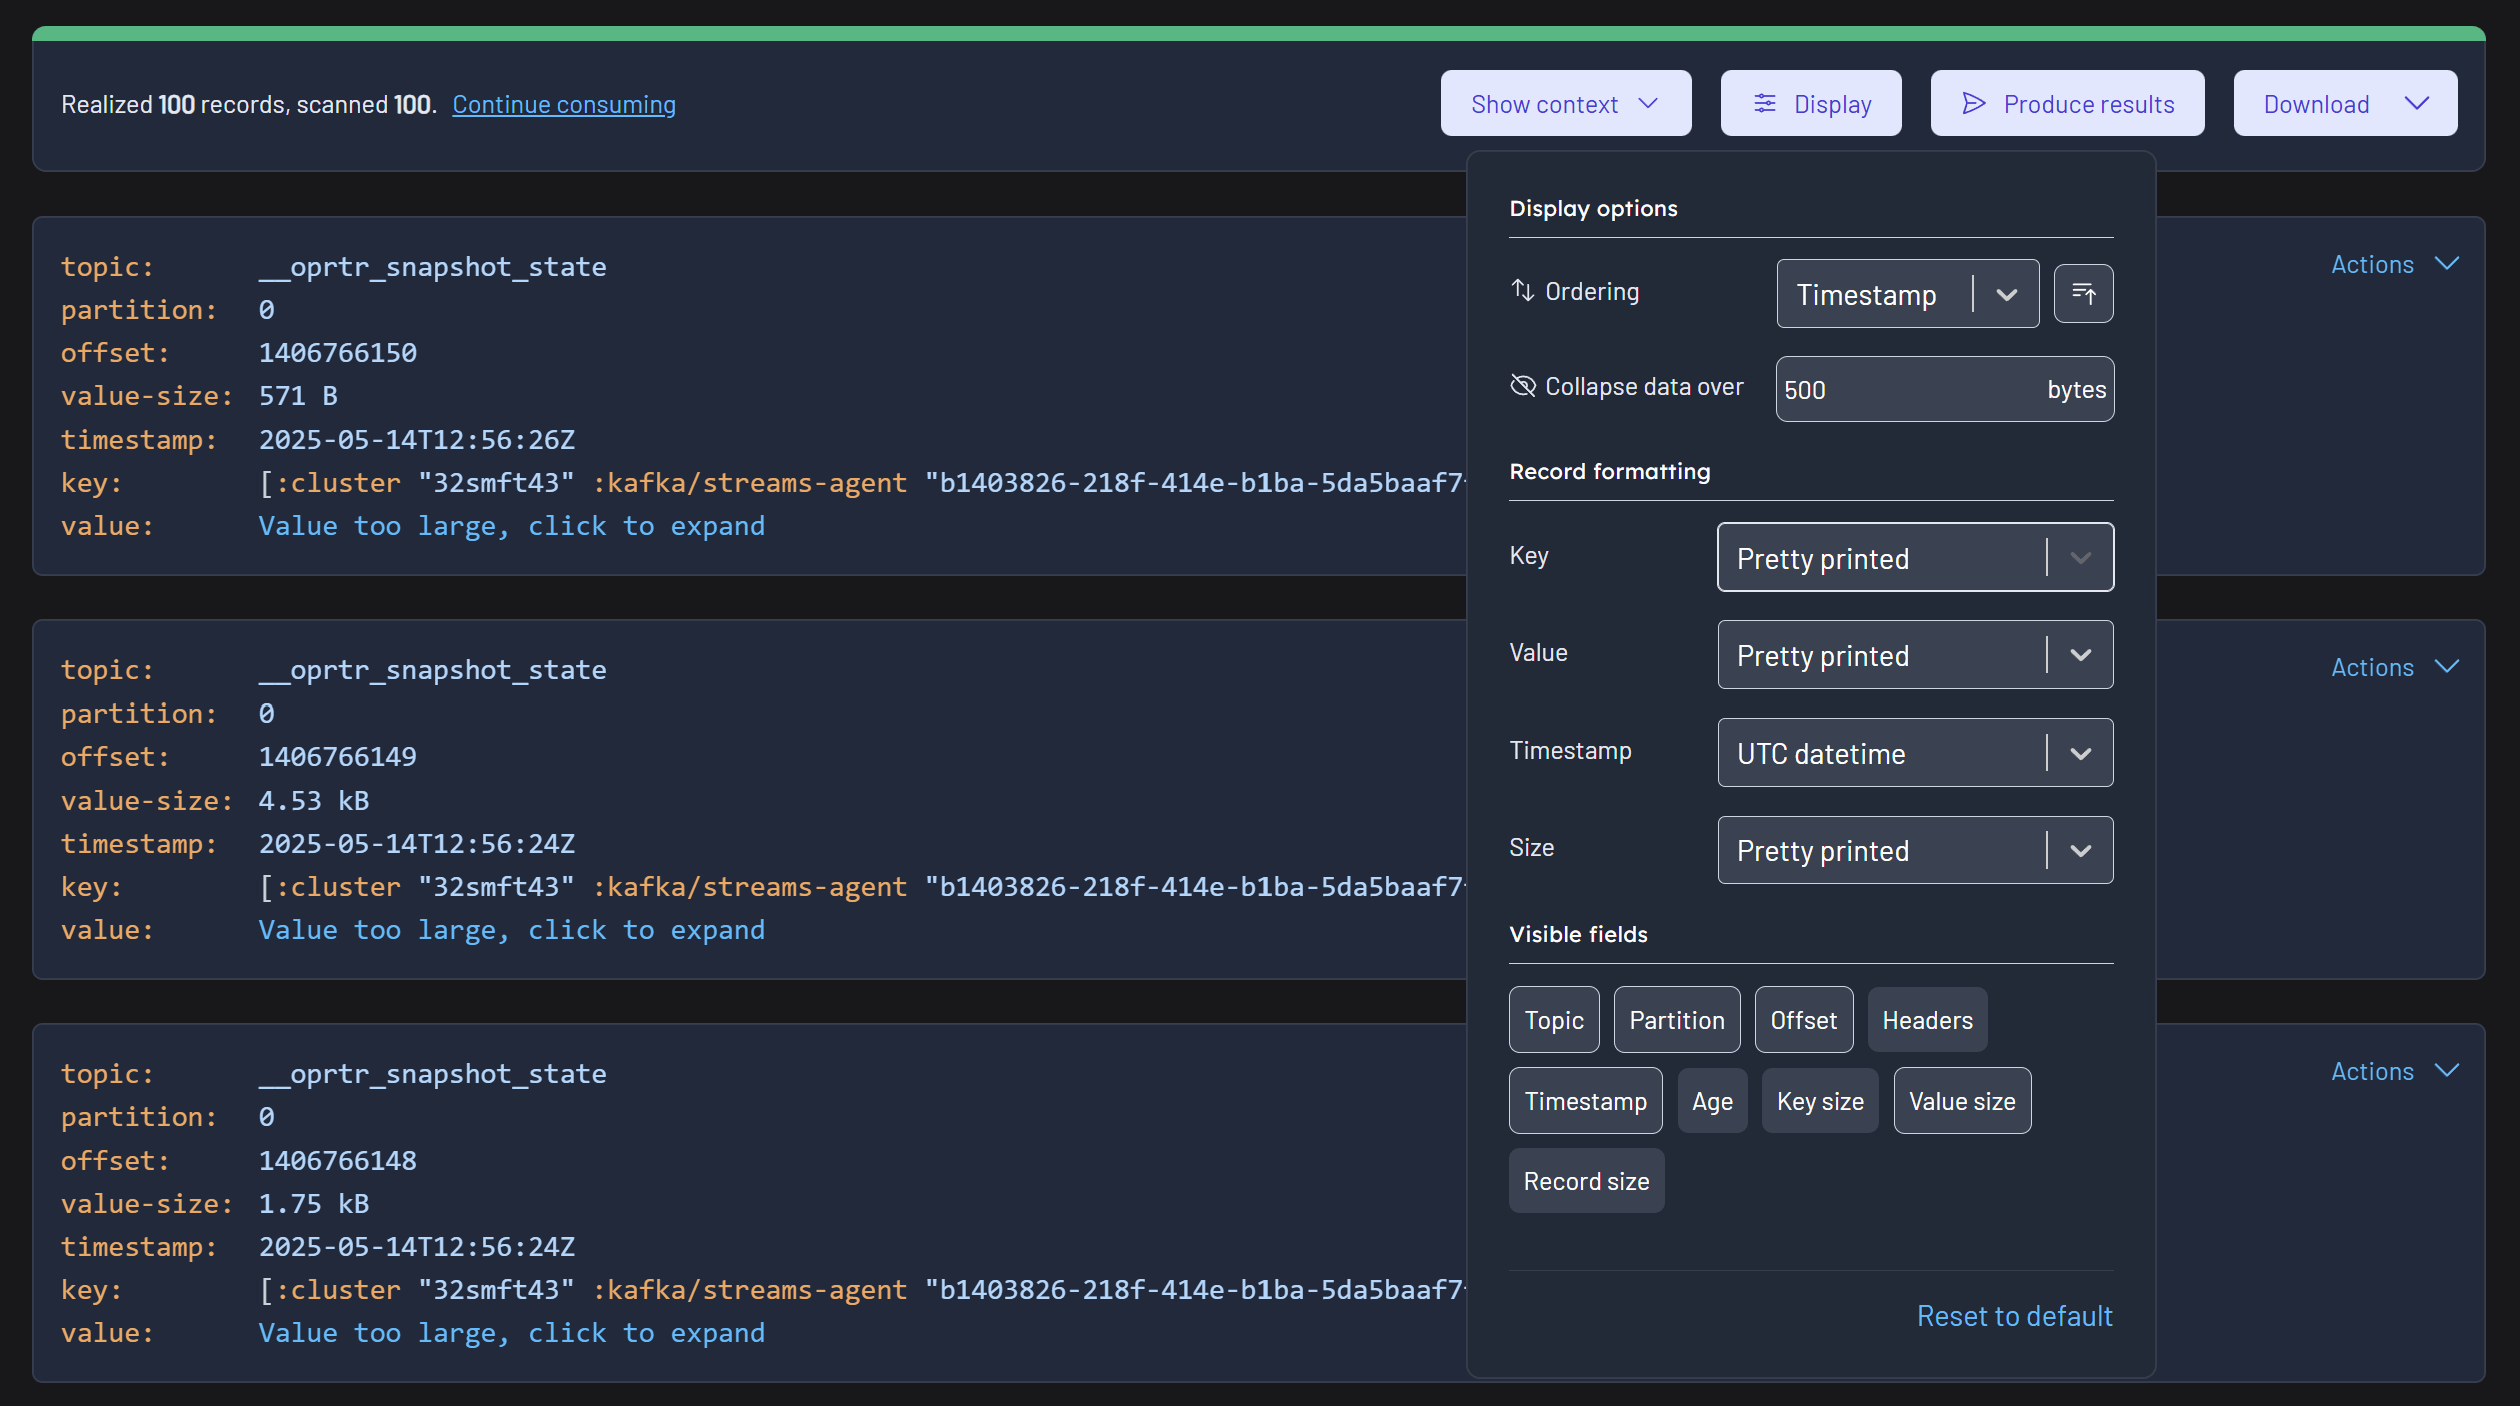
Task: Click the Produce results send icon
Action: [1973, 104]
